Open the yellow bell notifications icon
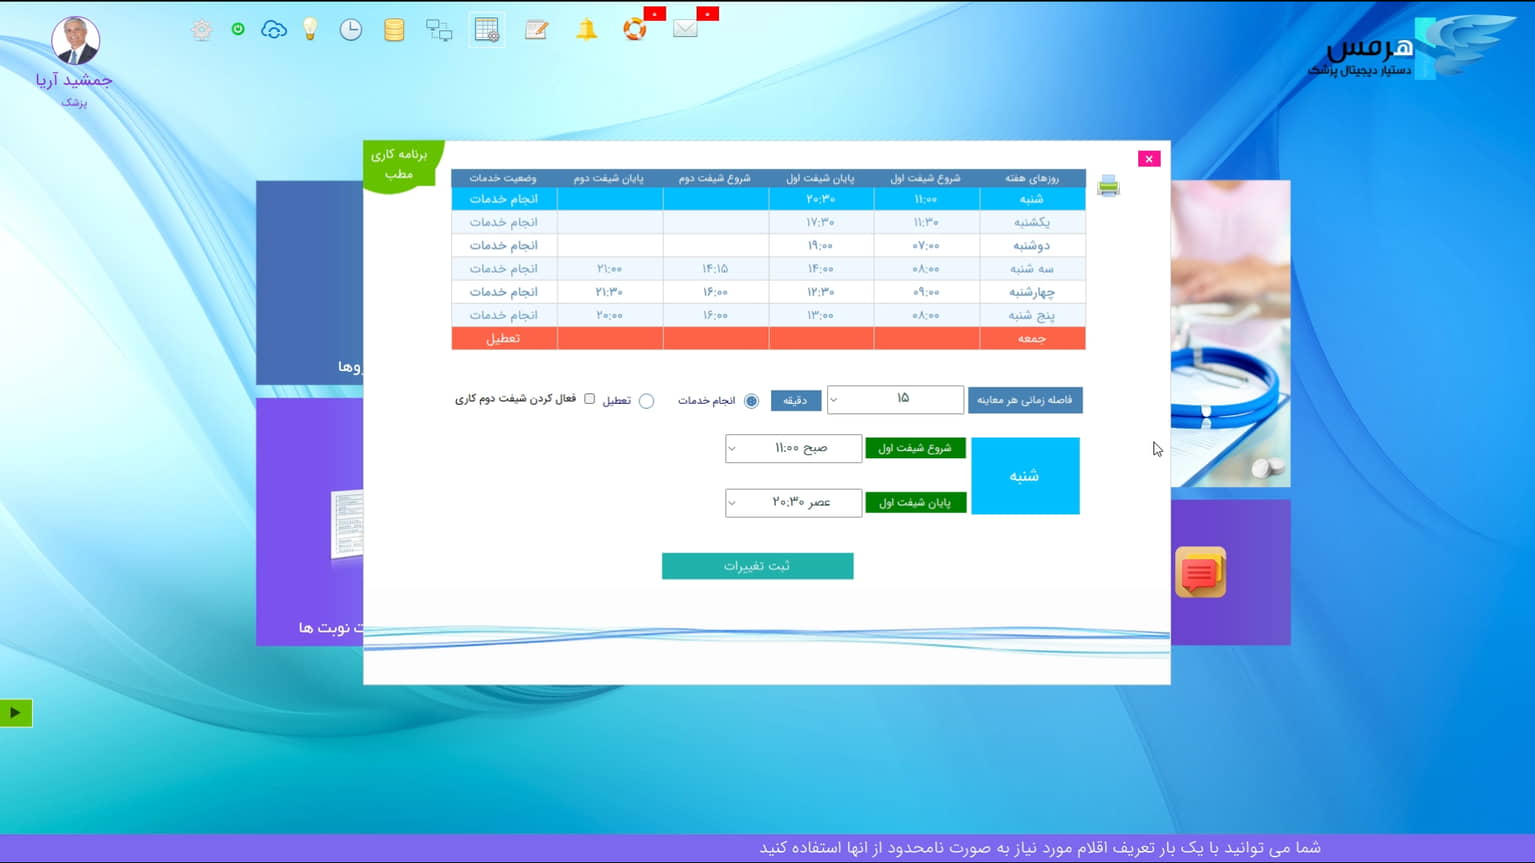1535x863 pixels. pyautogui.click(x=587, y=30)
